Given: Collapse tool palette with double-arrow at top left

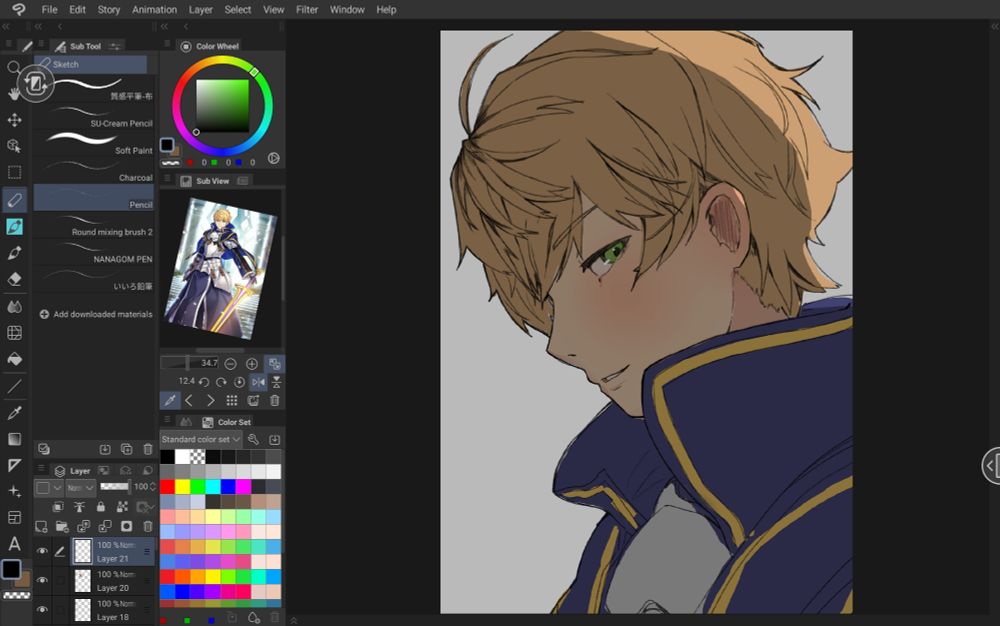Looking at the screenshot, I should (6, 27).
